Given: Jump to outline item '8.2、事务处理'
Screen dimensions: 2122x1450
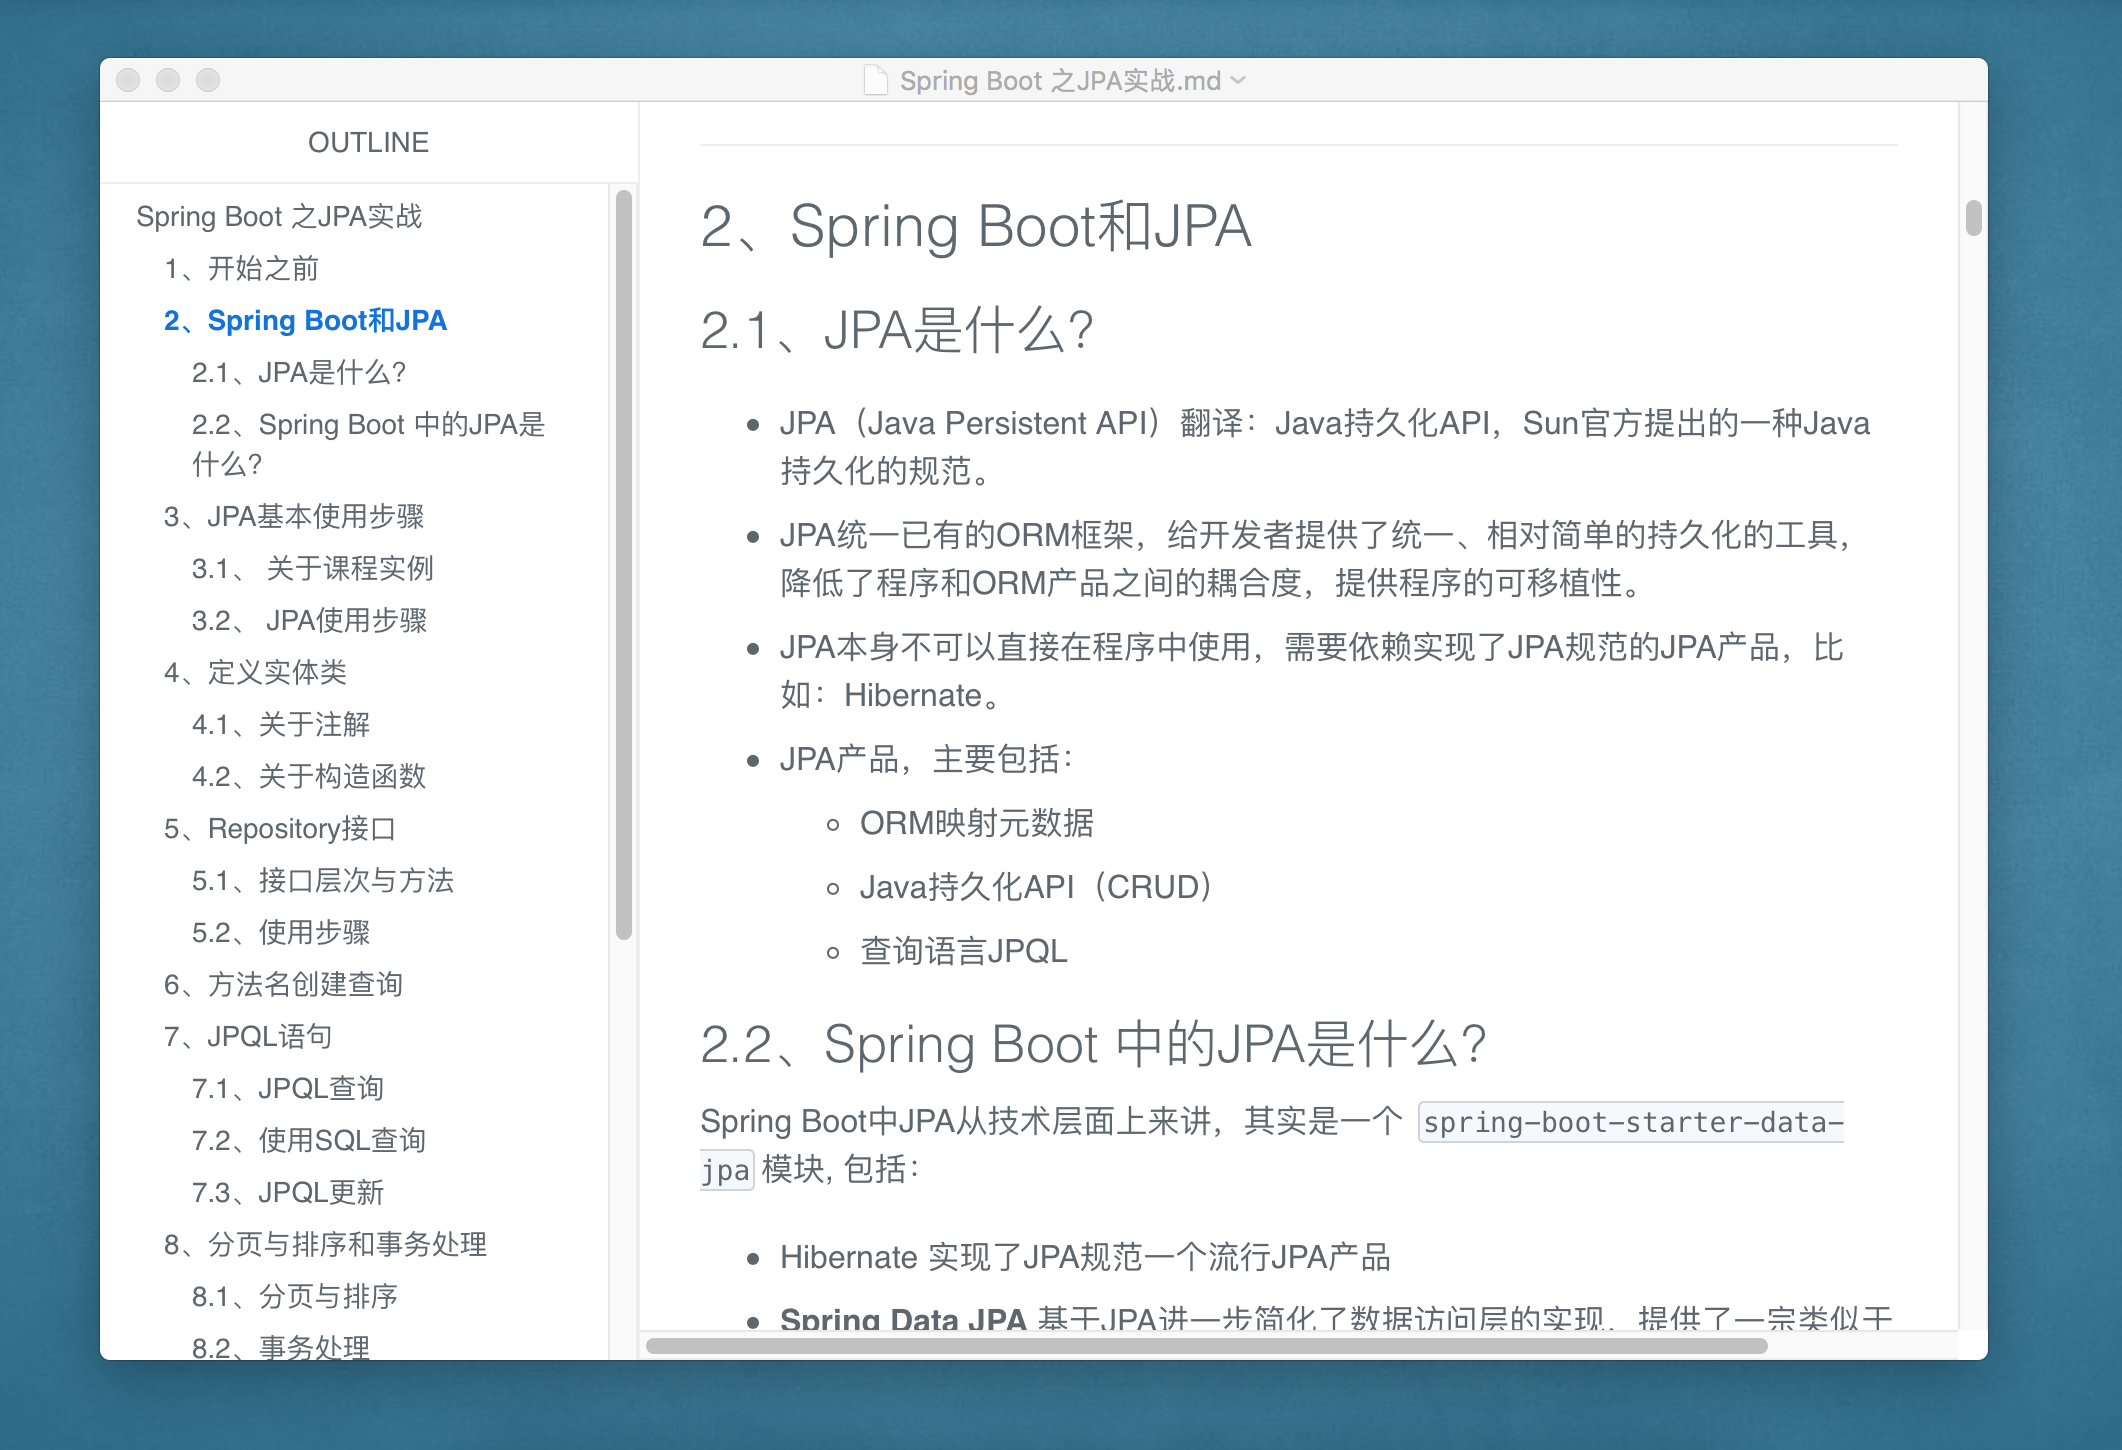Looking at the screenshot, I should pos(281,1346).
